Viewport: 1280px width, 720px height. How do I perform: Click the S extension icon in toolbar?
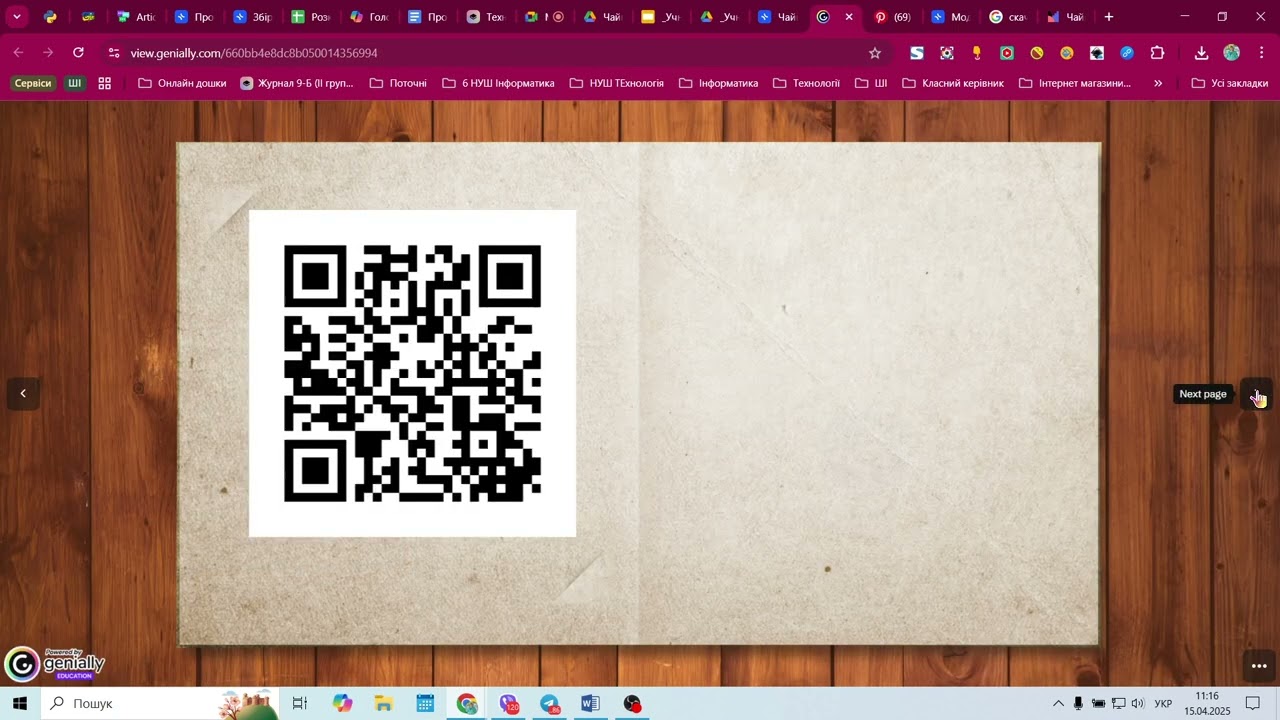tap(916, 53)
